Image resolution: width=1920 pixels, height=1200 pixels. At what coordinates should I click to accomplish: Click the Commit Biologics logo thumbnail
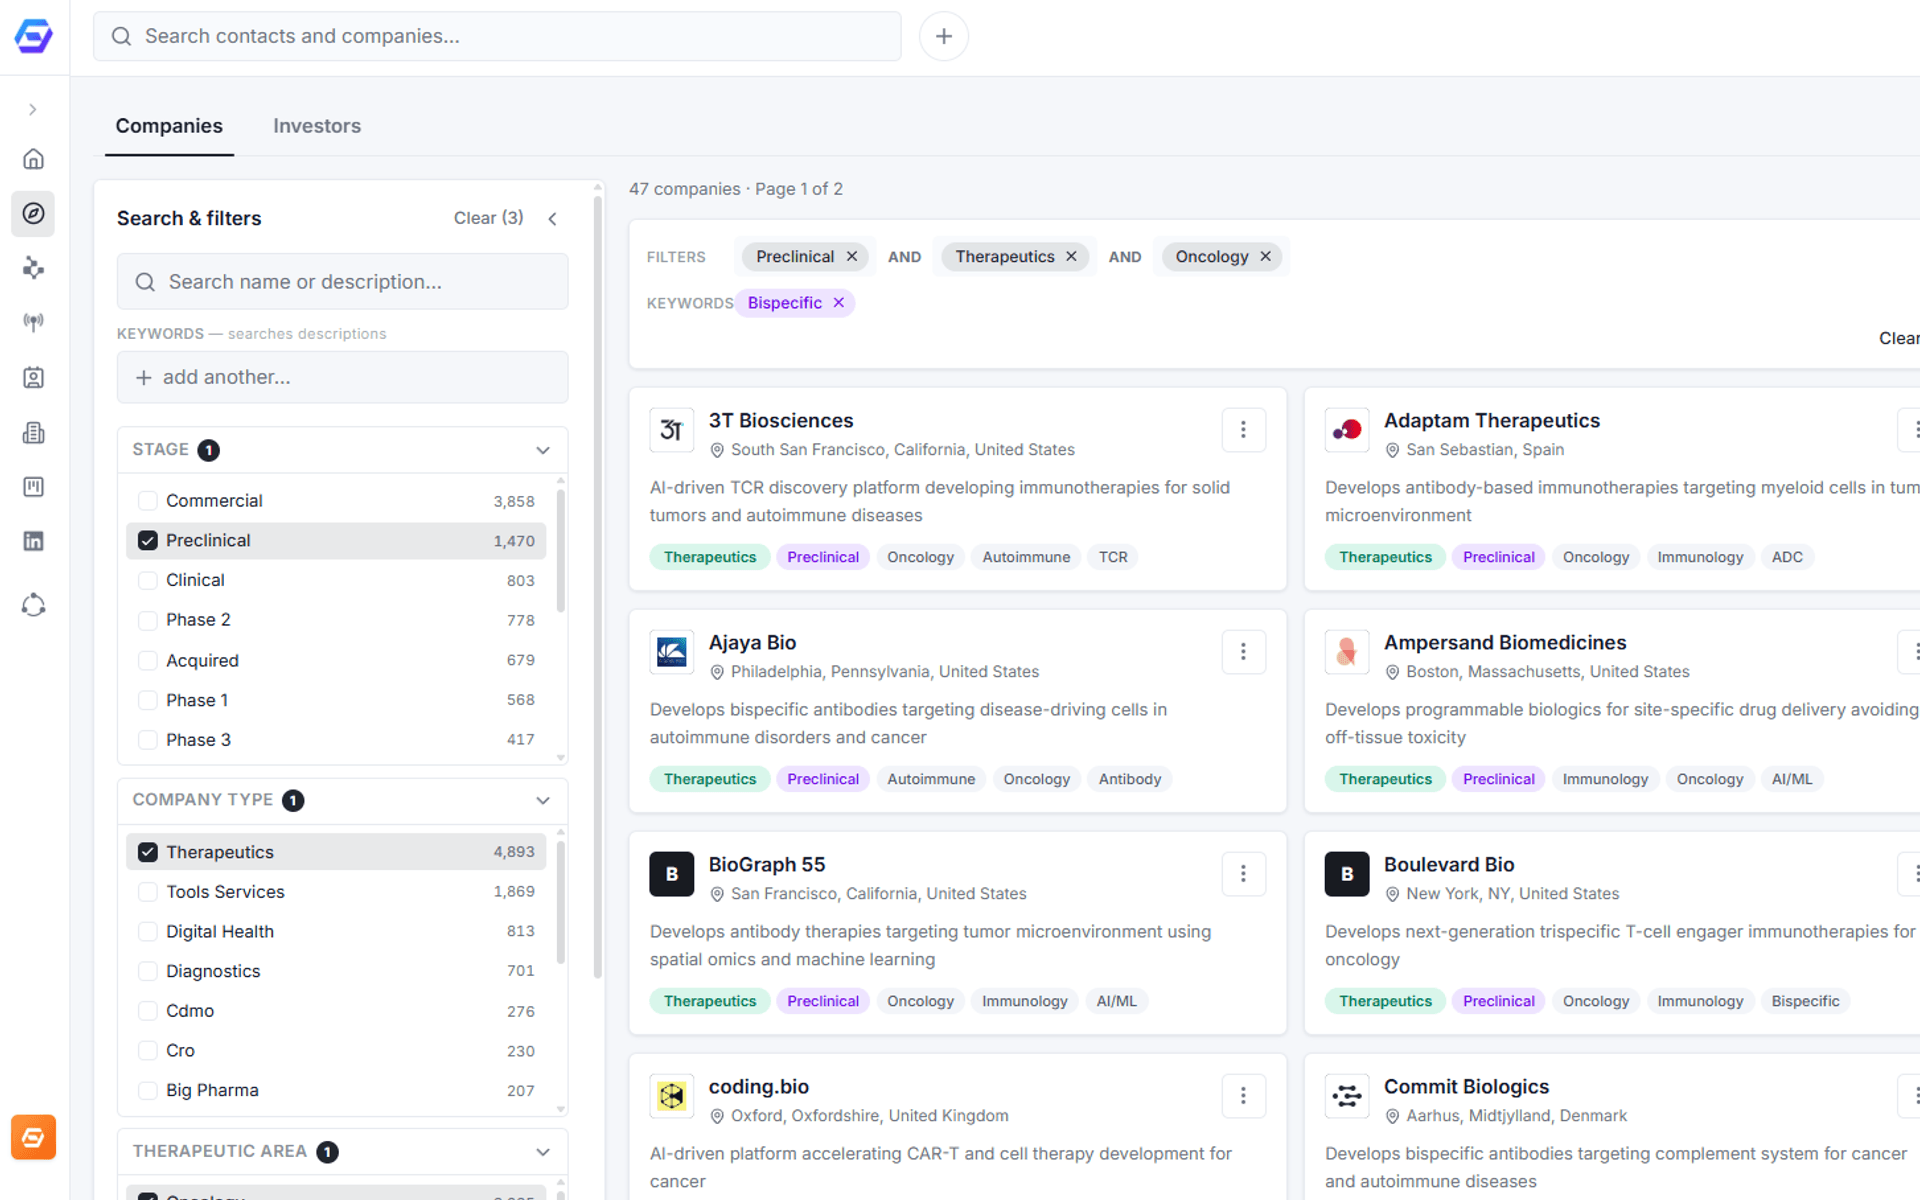(x=1347, y=1096)
